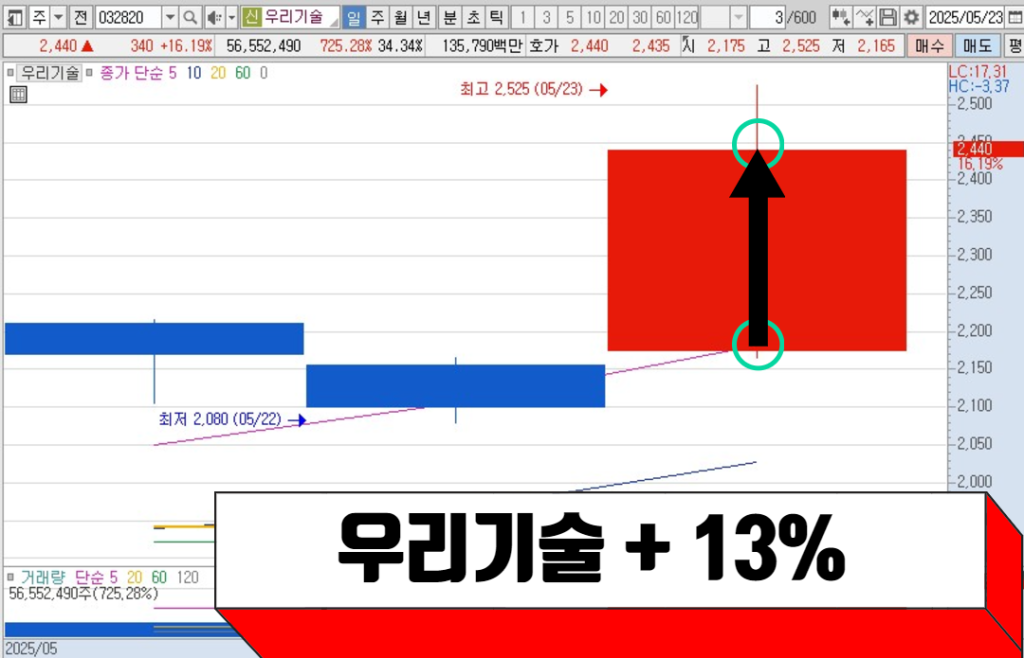
Task: Click the 매도 sell button
Action: coord(977,46)
